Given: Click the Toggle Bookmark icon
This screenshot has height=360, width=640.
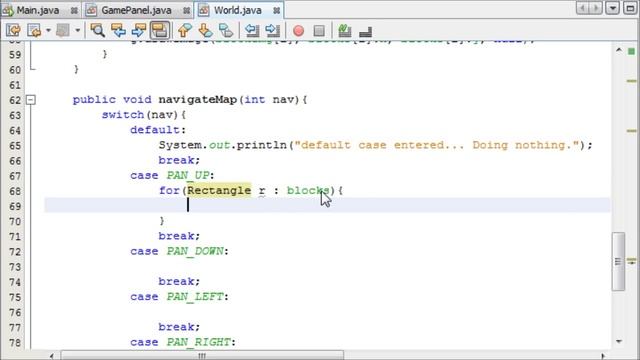Looking at the screenshot, I should click(226, 30).
